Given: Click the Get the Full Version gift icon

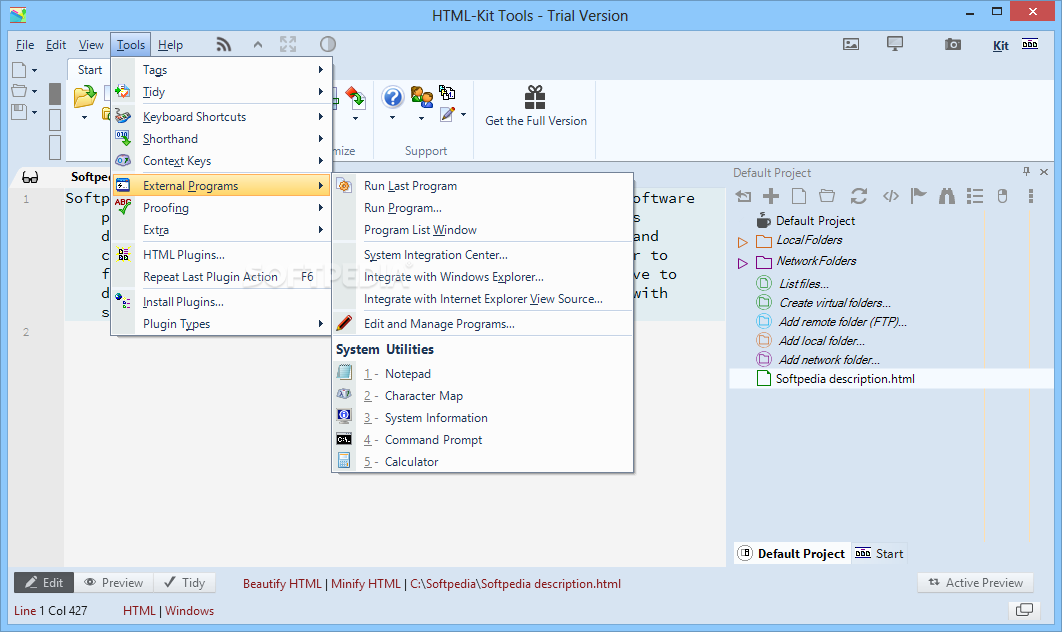Looking at the screenshot, I should (535, 98).
